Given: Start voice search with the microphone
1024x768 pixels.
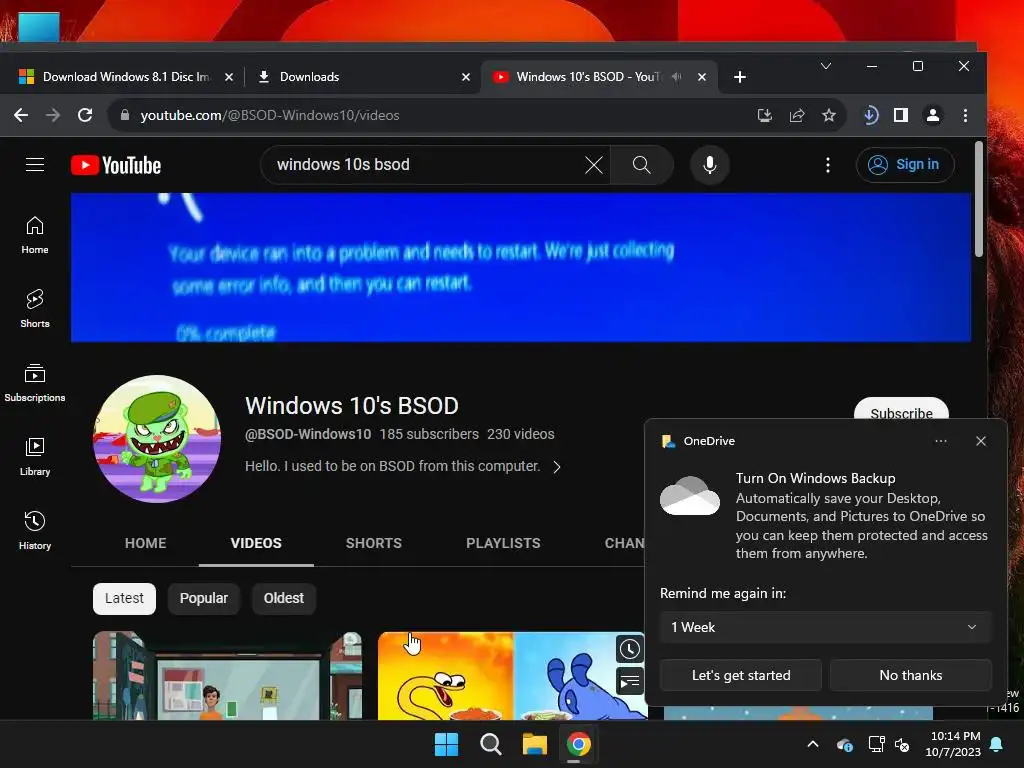Looking at the screenshot, I should tap(710, 165).
